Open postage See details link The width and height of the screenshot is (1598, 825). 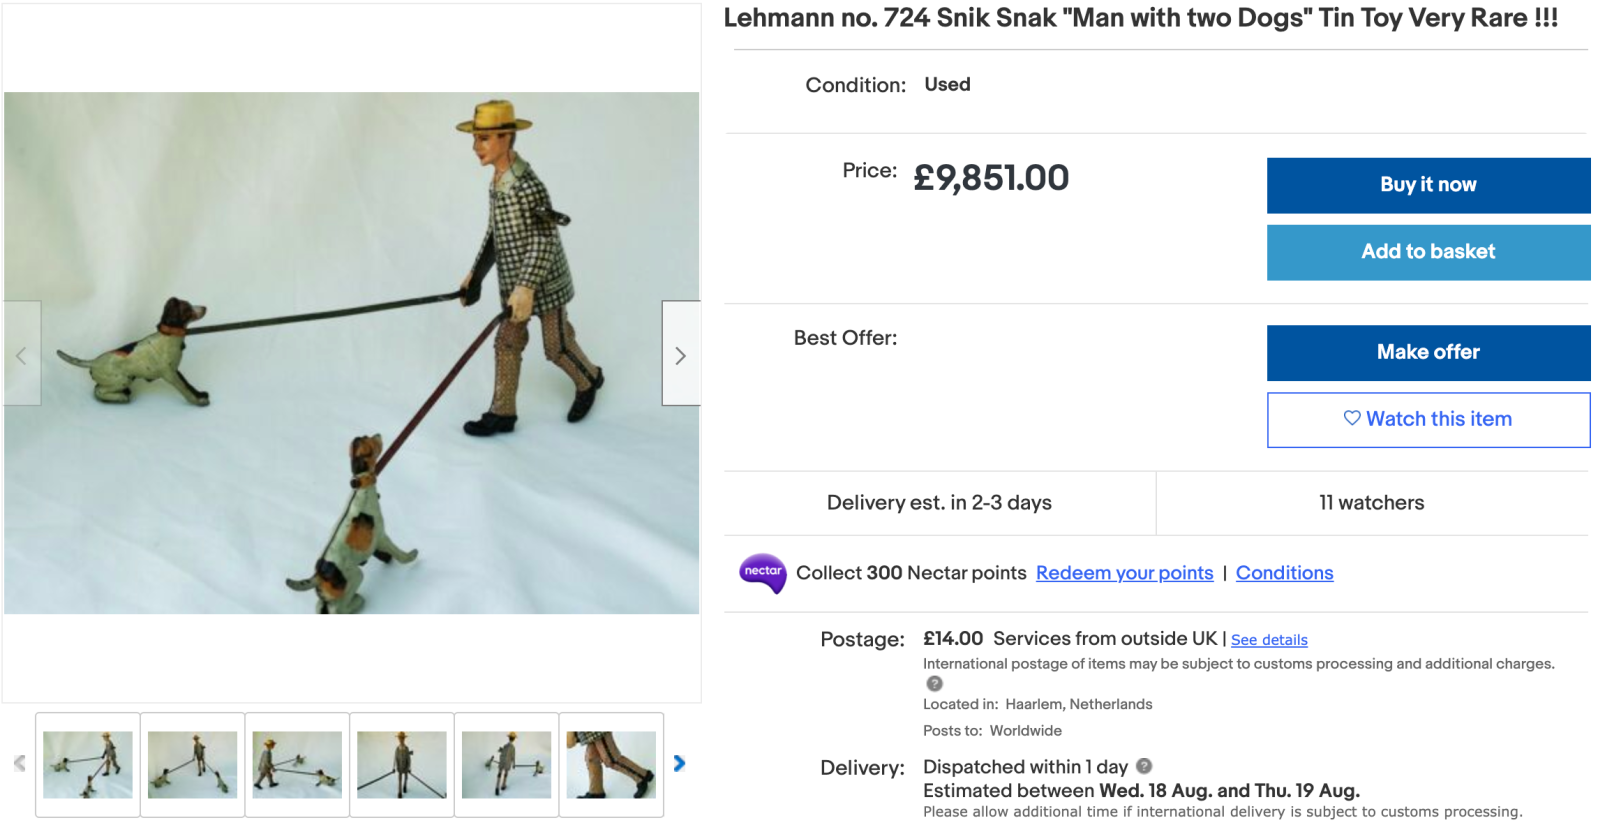[1269, 640]
